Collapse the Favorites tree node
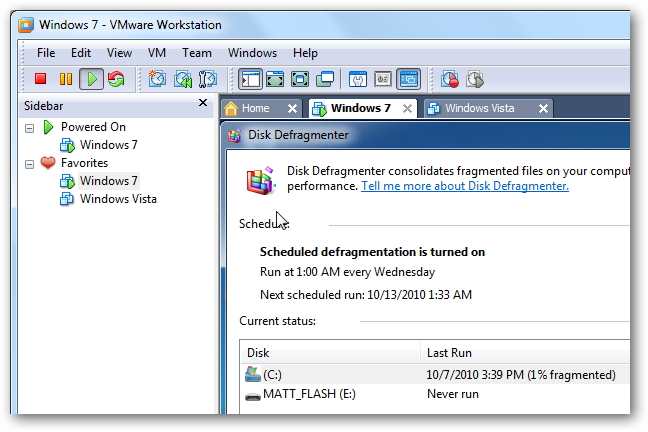The width and height of the screenshot is (648, 432). (29, 164)
